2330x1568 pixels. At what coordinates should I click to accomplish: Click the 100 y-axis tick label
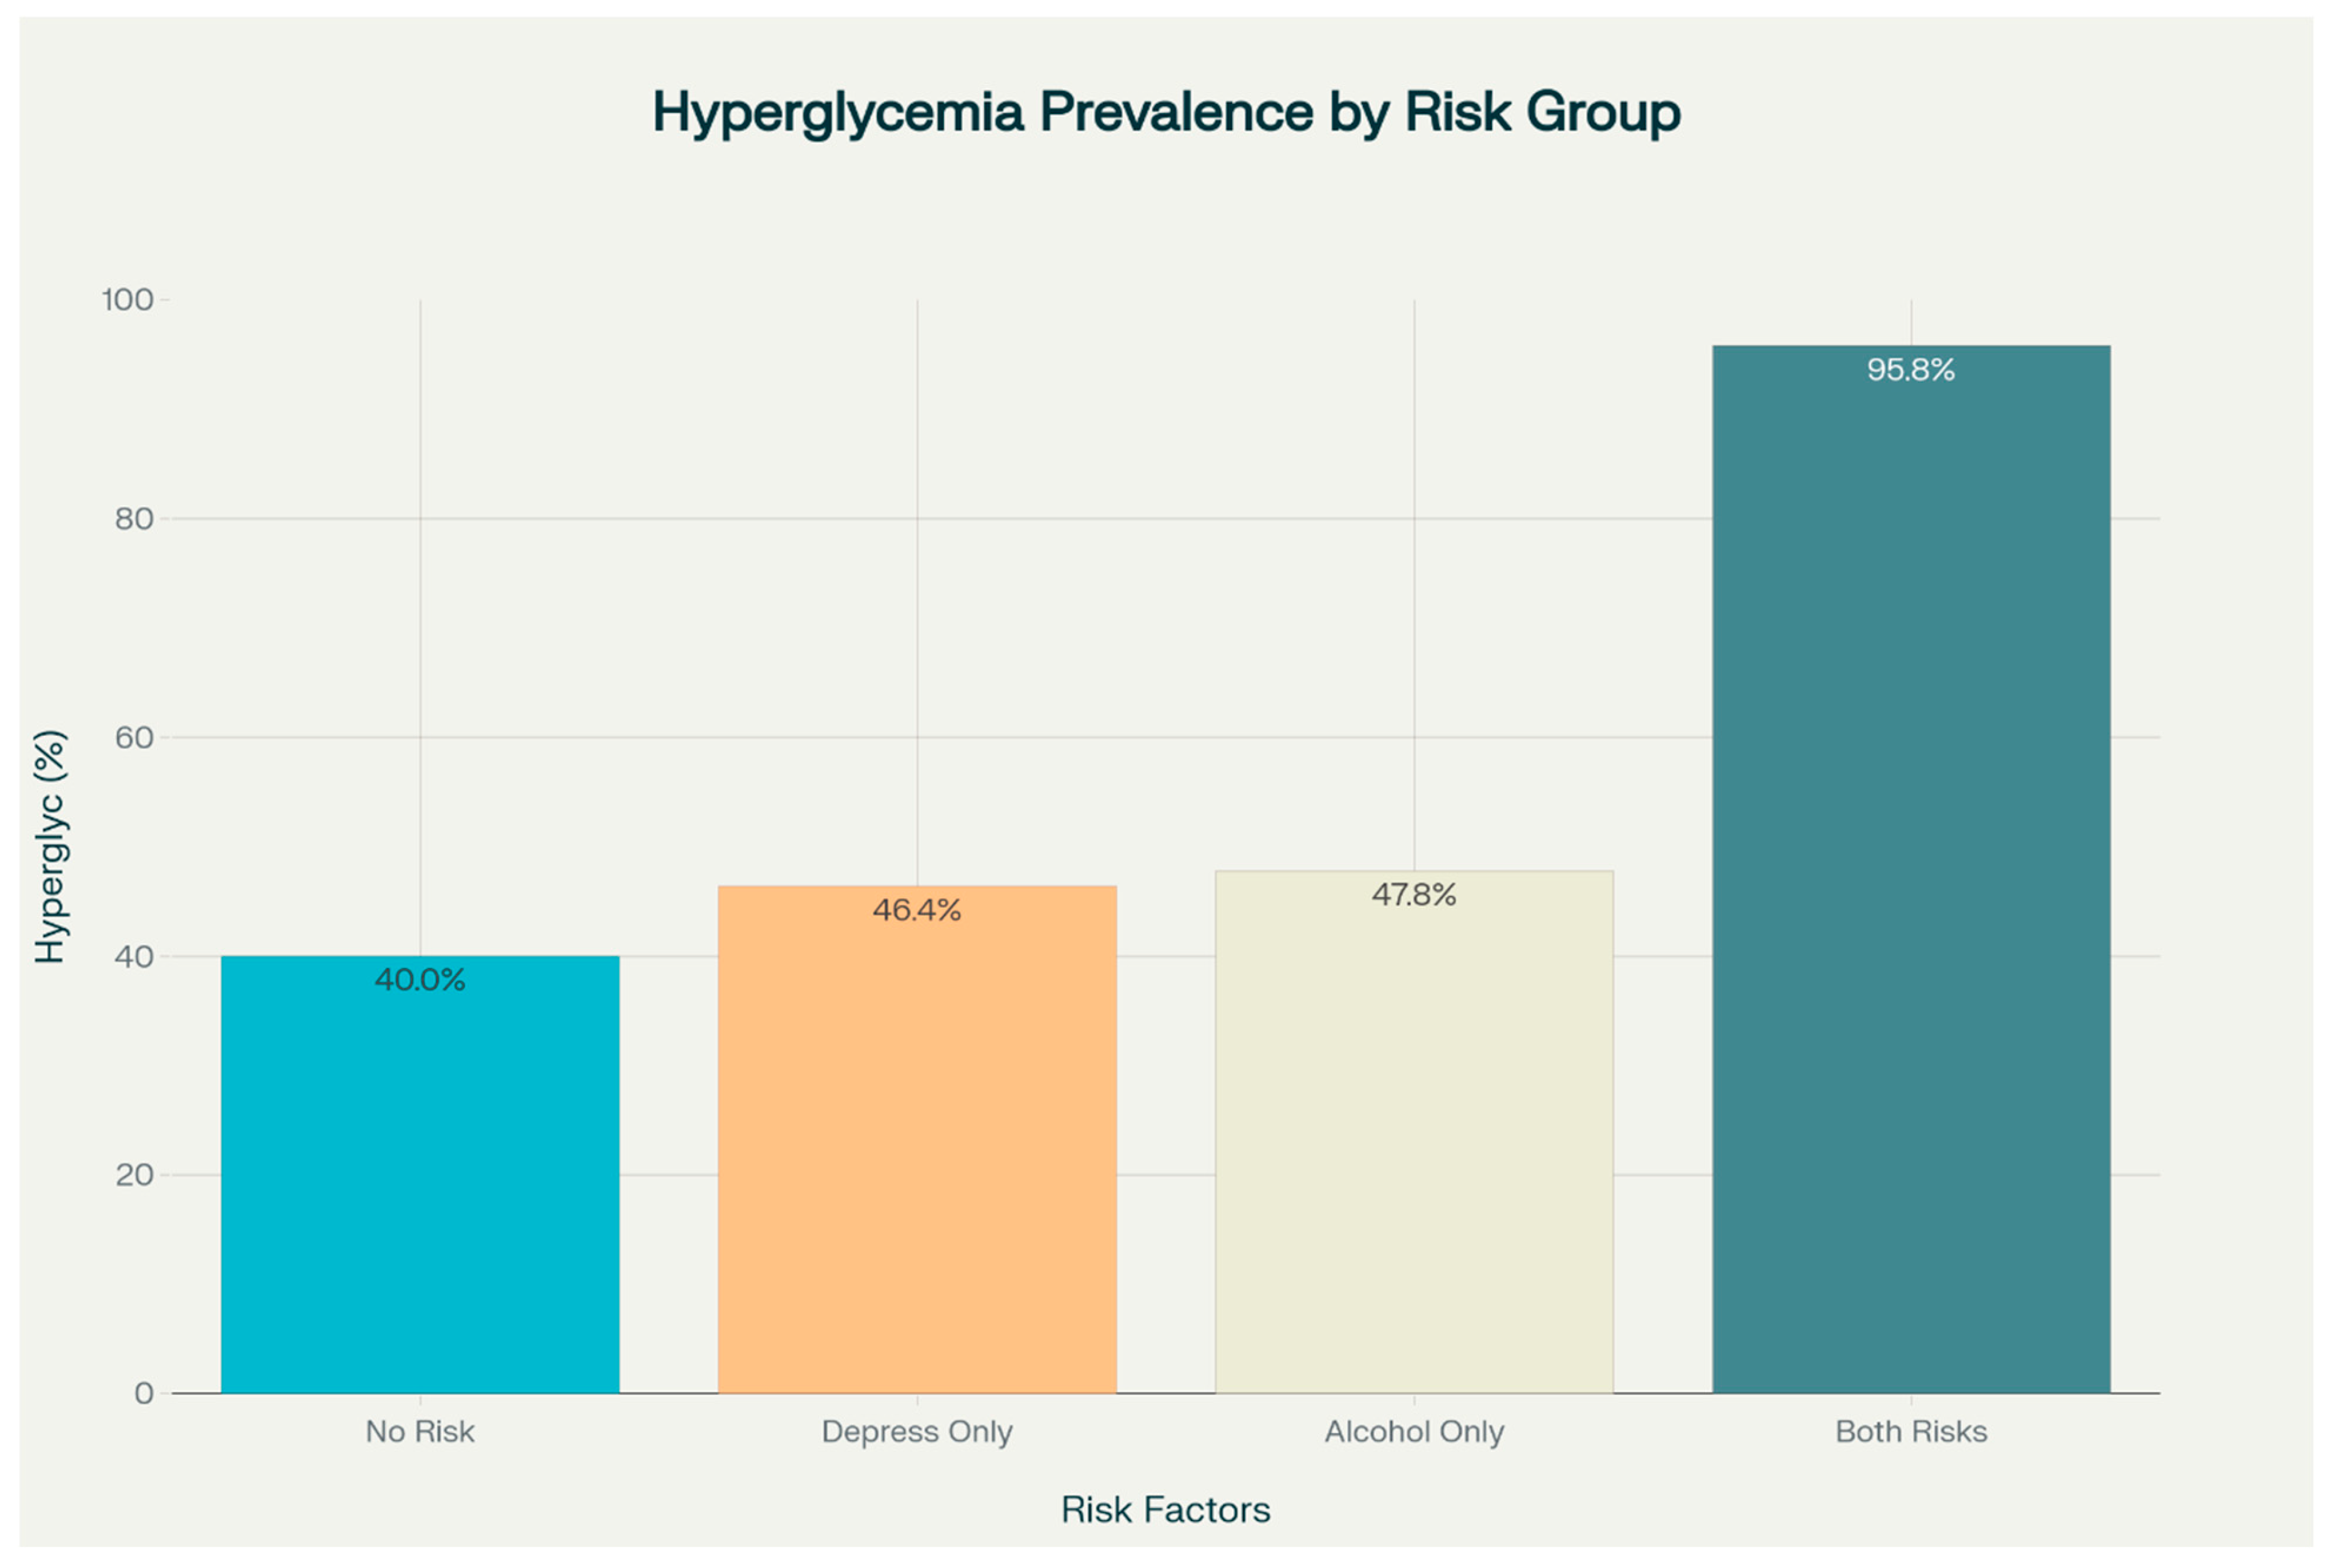click(128, 300)
